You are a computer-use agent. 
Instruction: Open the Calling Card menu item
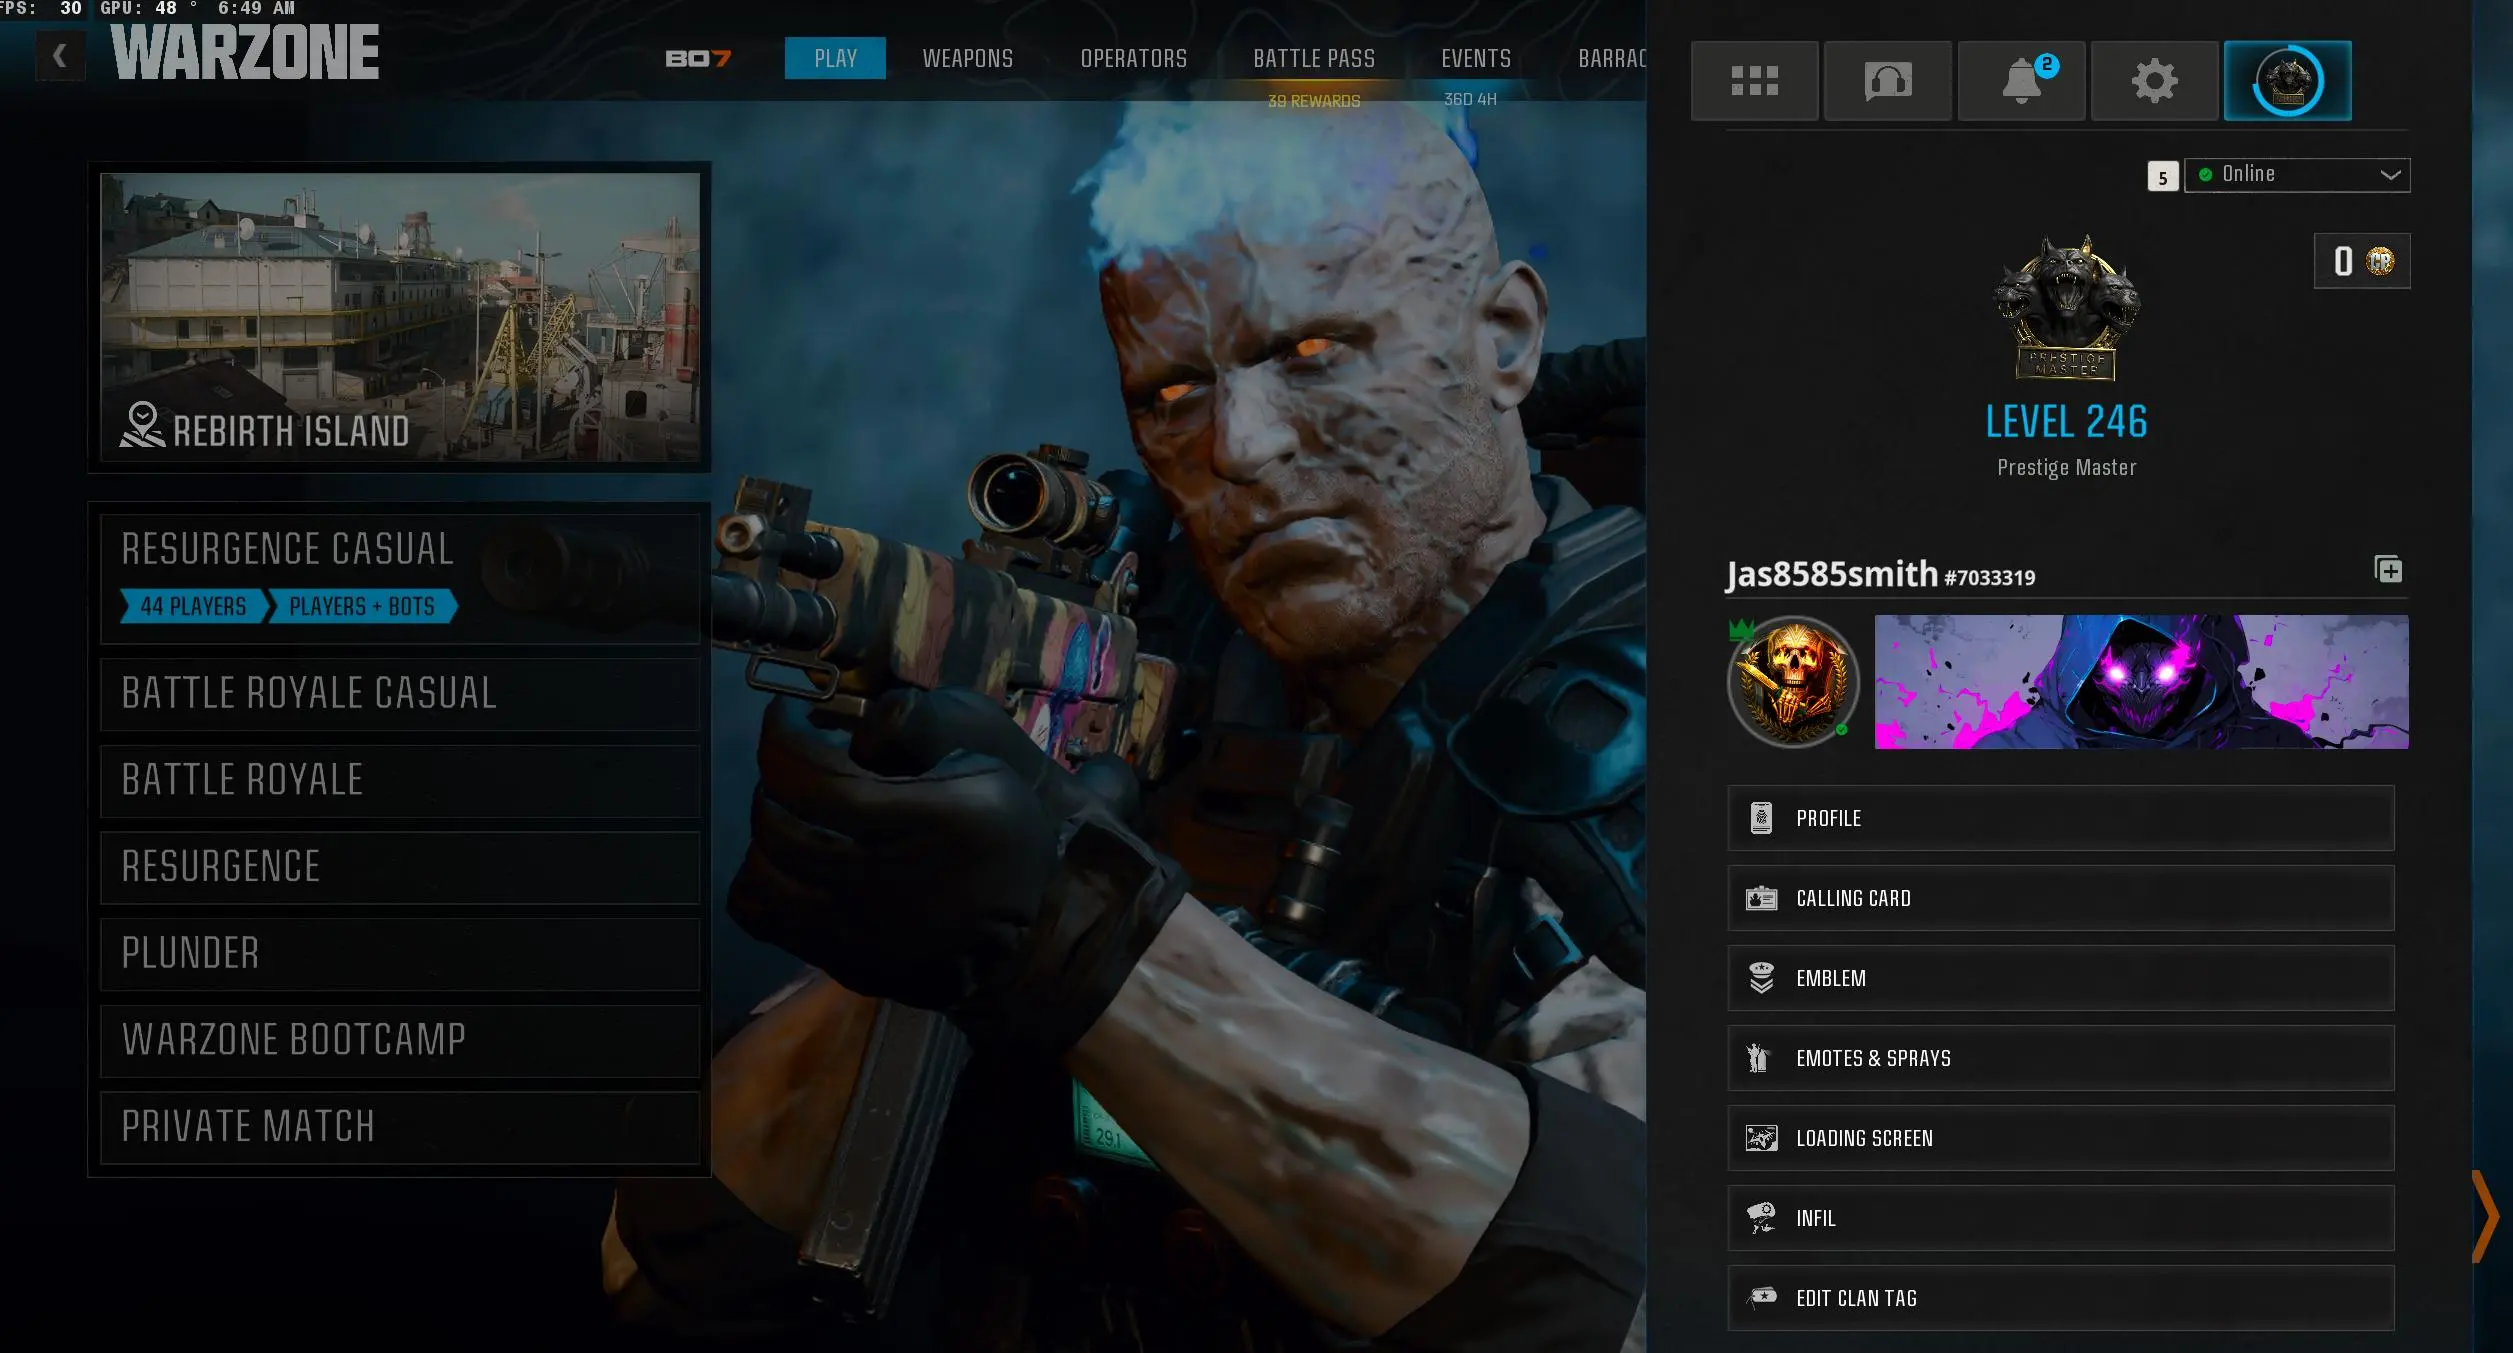(x=2060, y=898)
